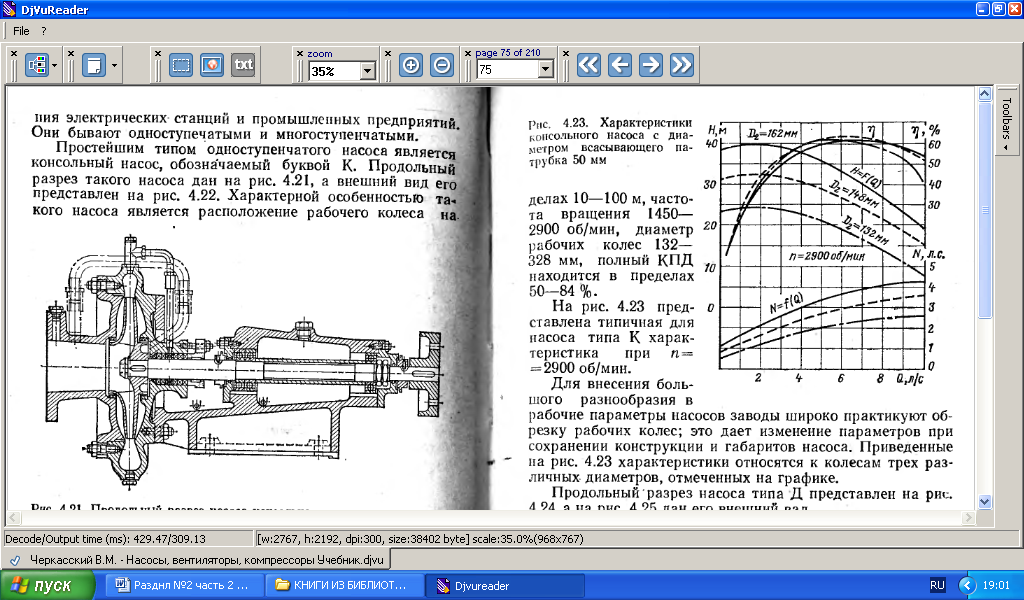Click the checkmark icon on the document tab
The image size is (1024, 600).
[x=15, y=560]
